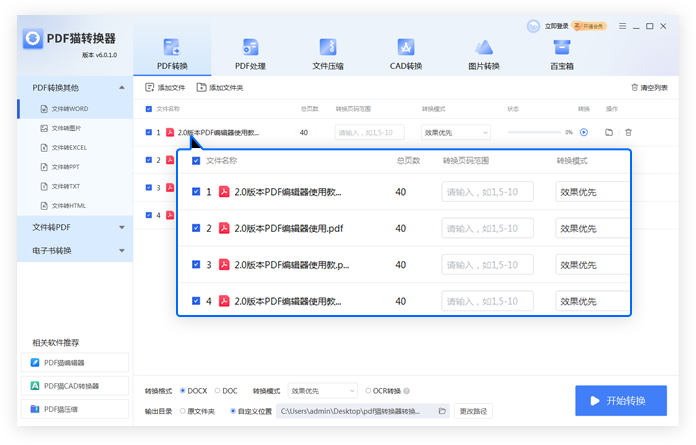Image resolution: width=696 pixels, height=445 pixels.
Task: Open the 文件压缩 tab
Action: pos(328,54)
